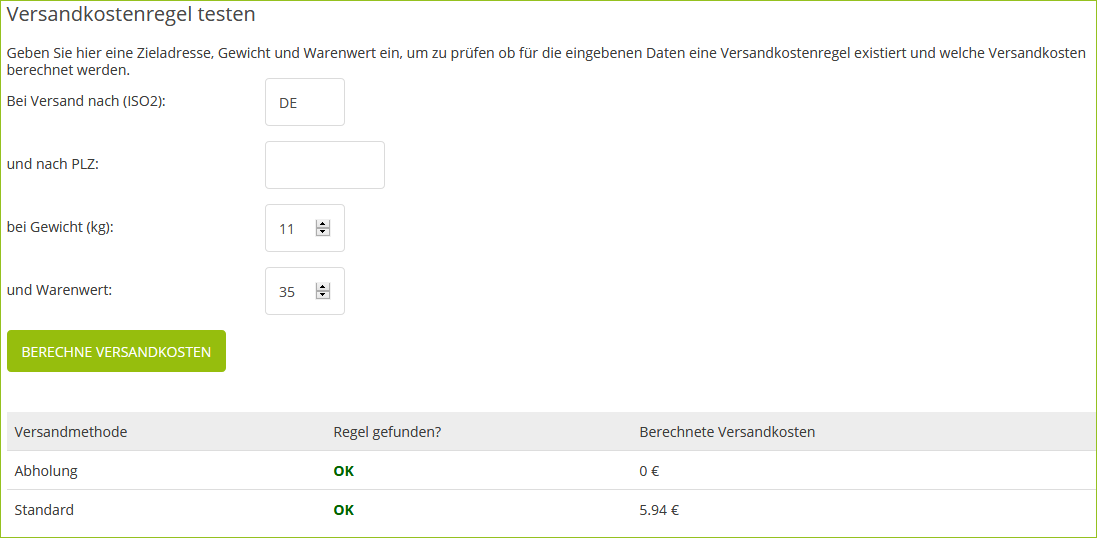Click the und nach PLZ label
This screenshot has height=538, width=1097.
coord(52,166)
